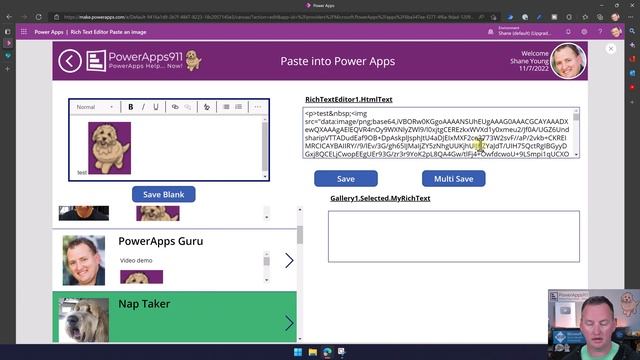Click the back arrow circle in app header

click(x=70, y=61)
